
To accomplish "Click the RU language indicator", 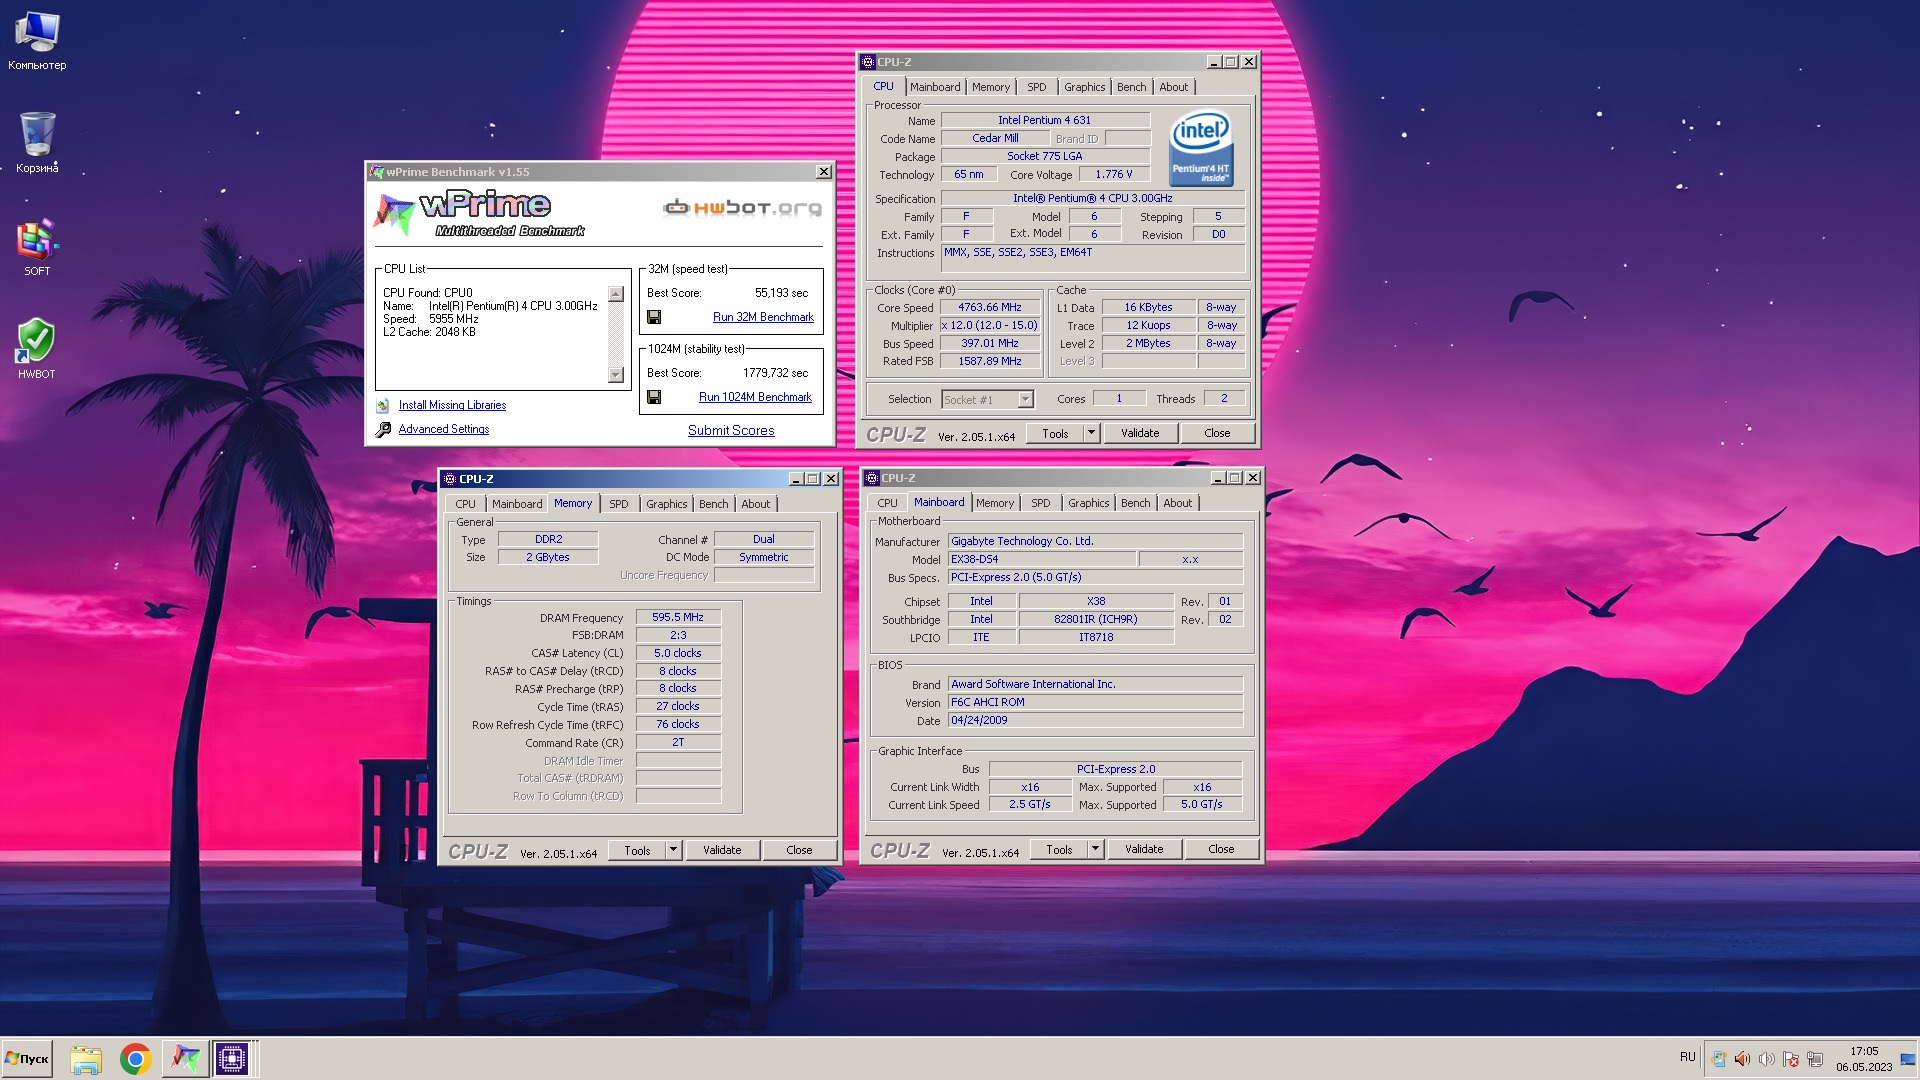I will click(1688, 1057).
